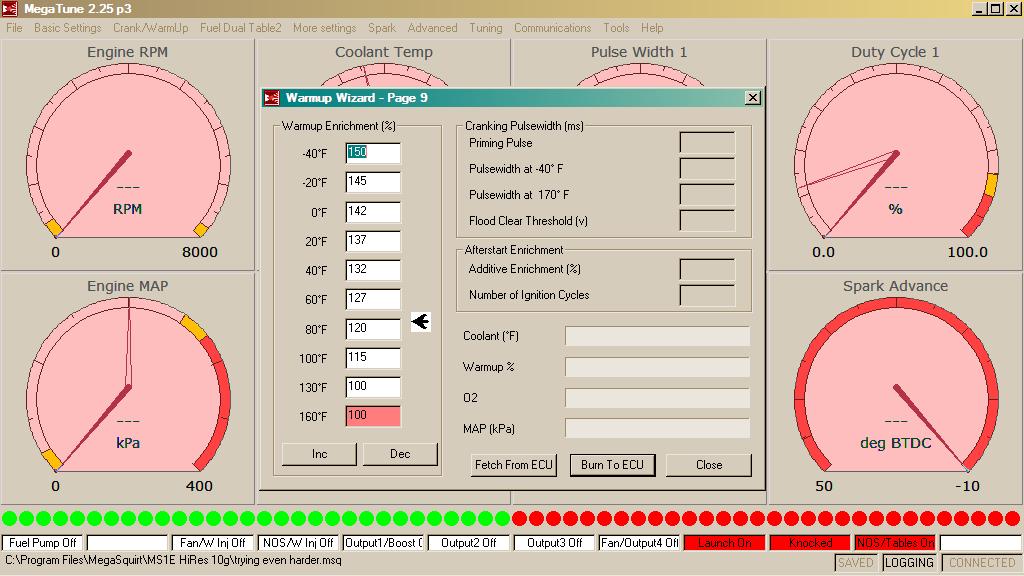
Task: Click the red Knocked indicator
Action: pyautogui.click(x=810, y=543)
